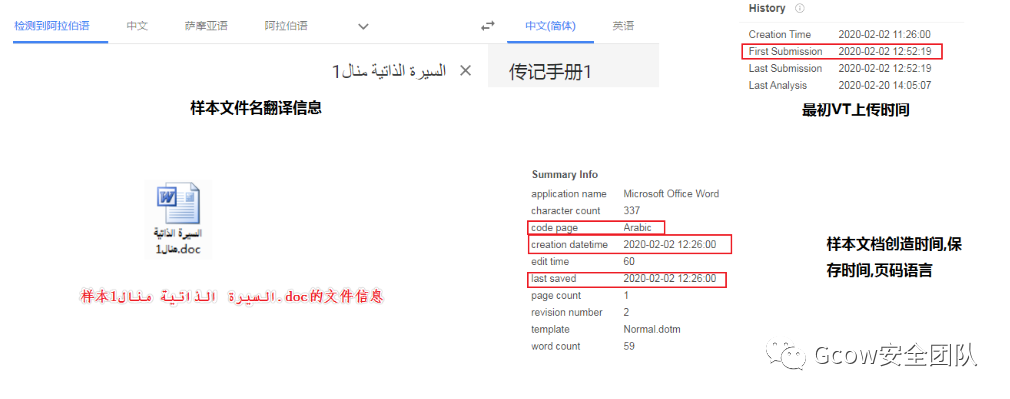The height and width of the screenshot is (399, 1010).
Task: Click word count value 59
Action: tap(629, 346)
